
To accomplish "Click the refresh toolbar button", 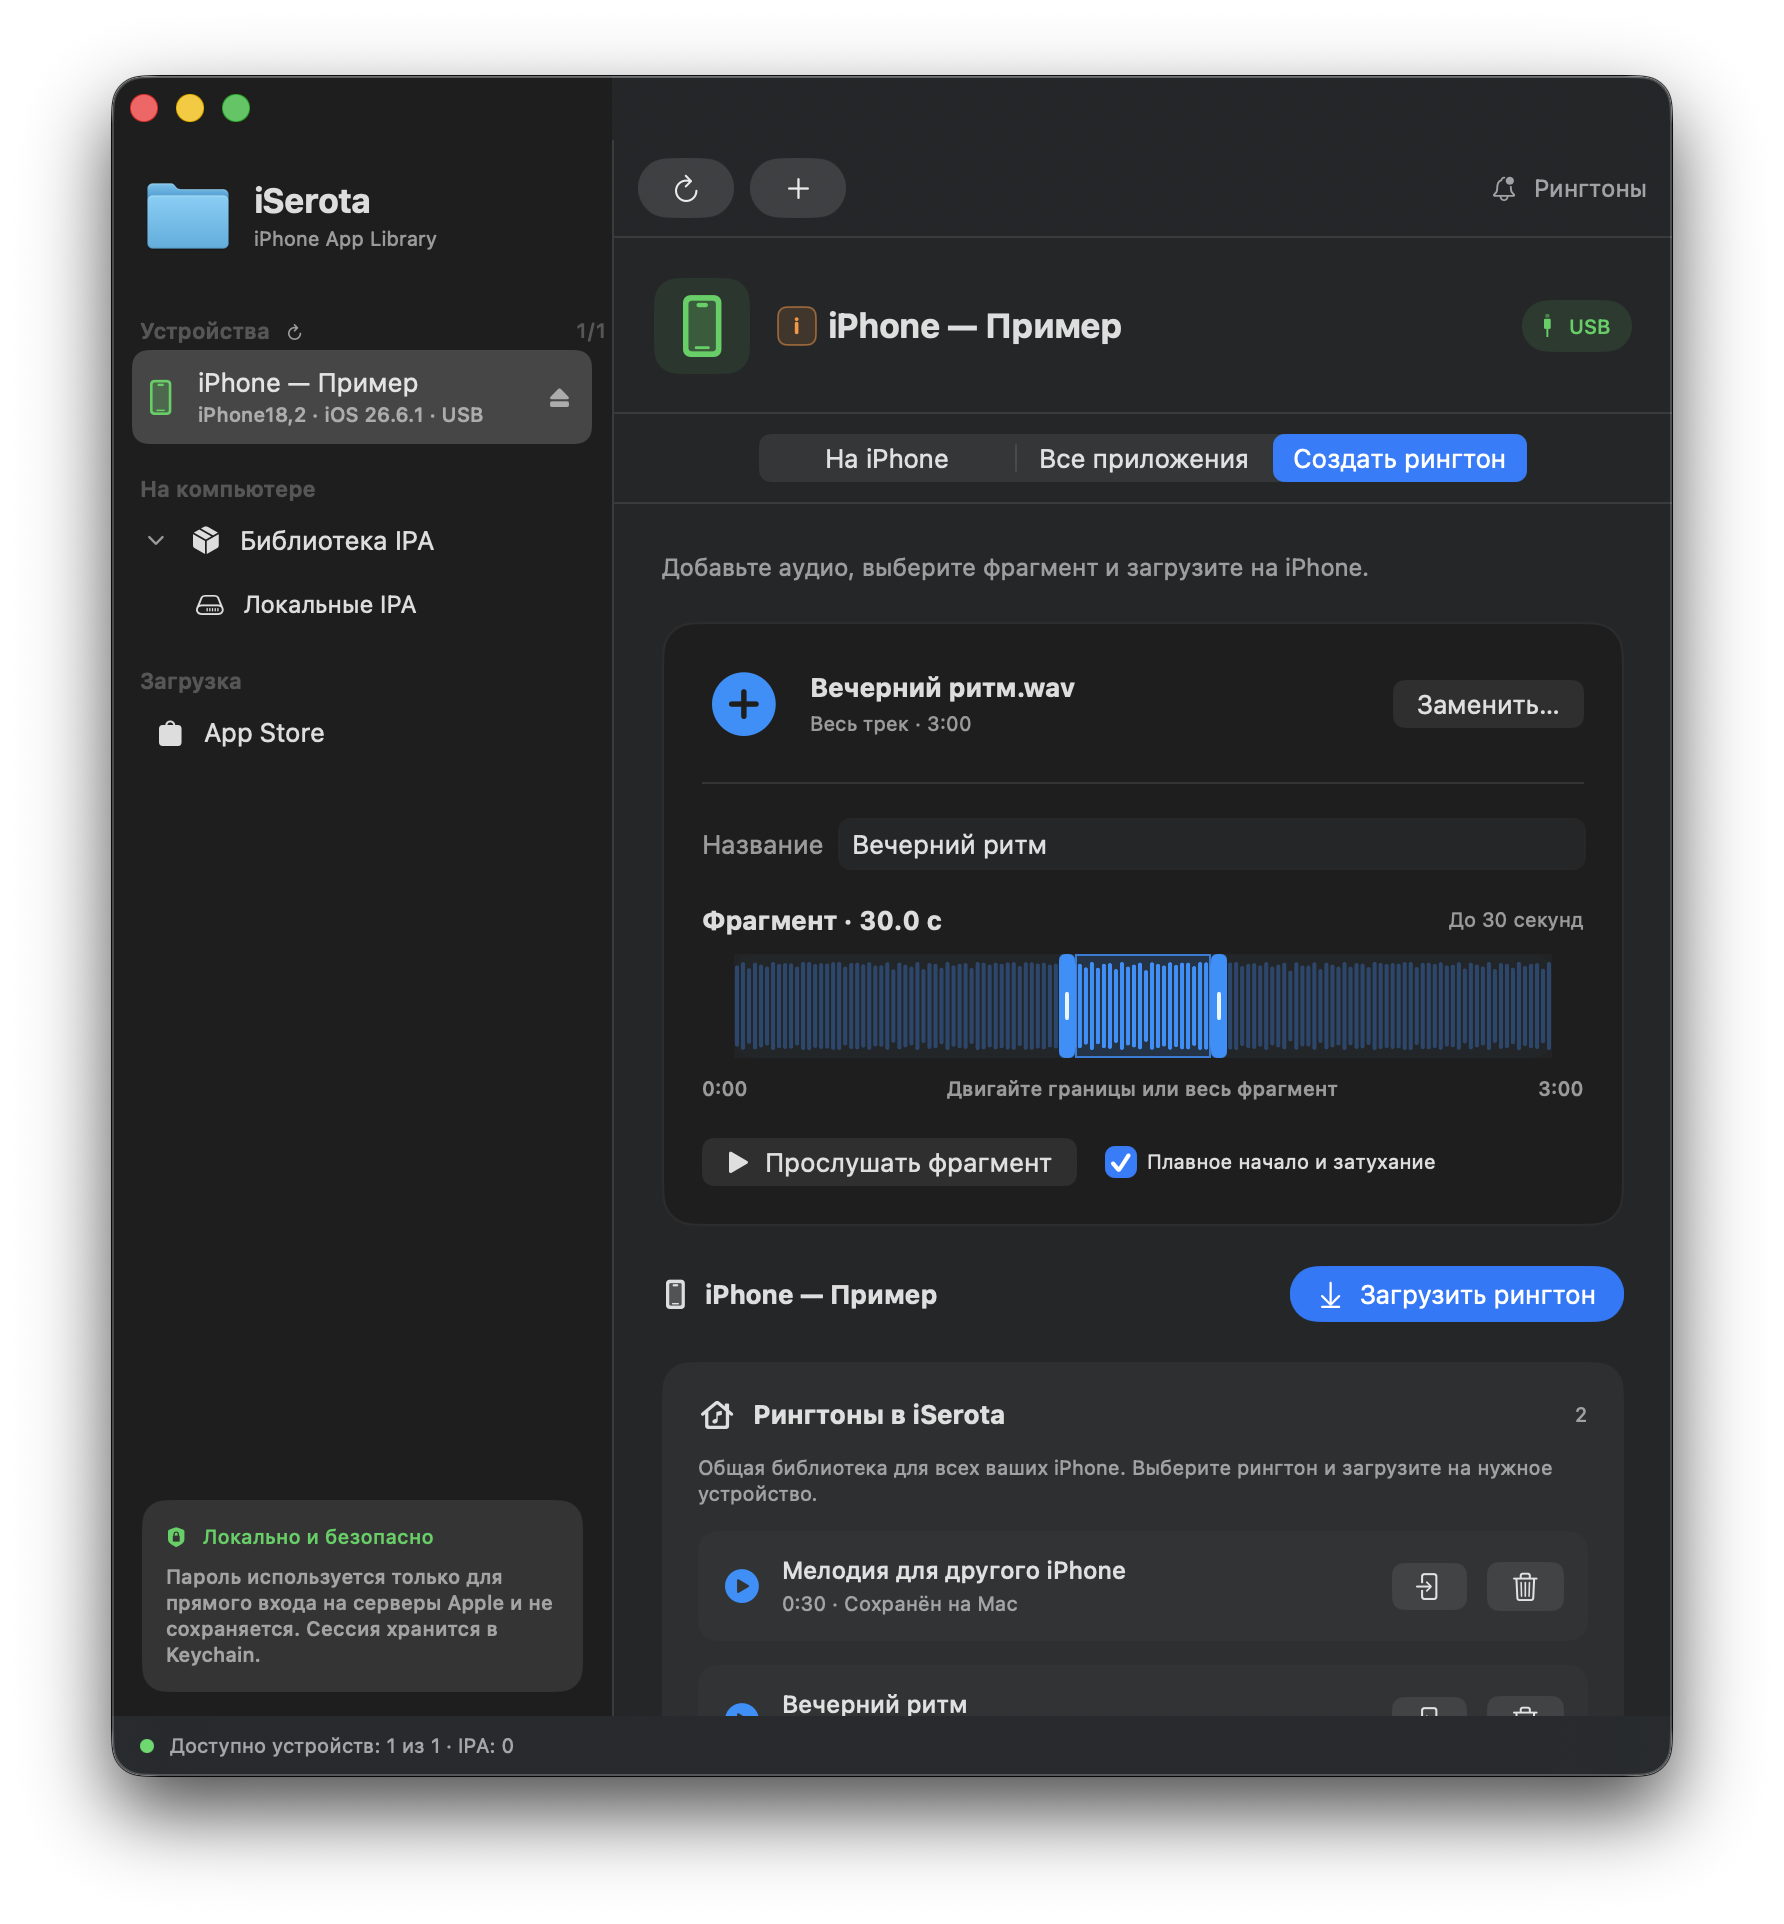I will coord(686,188).
